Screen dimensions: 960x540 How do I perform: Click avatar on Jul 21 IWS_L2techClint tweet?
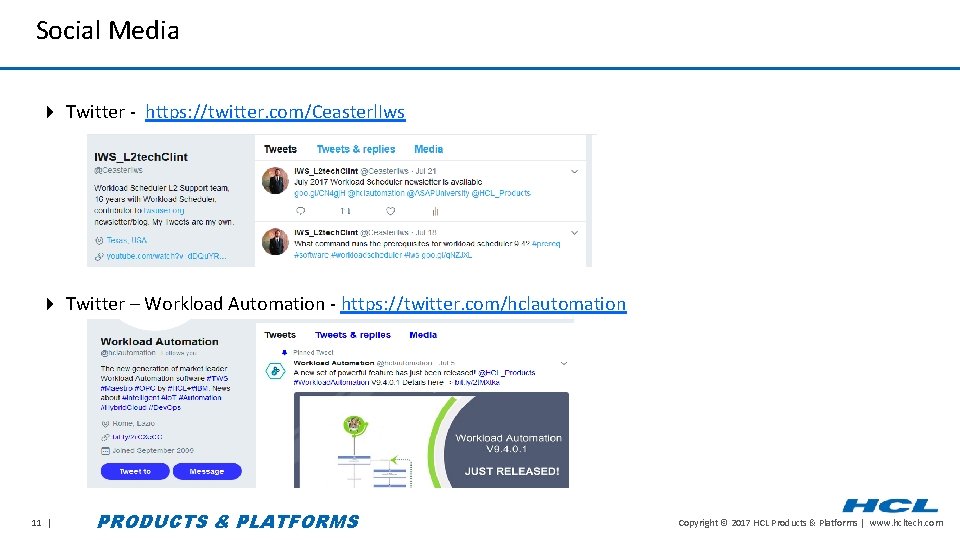point(275,181)
